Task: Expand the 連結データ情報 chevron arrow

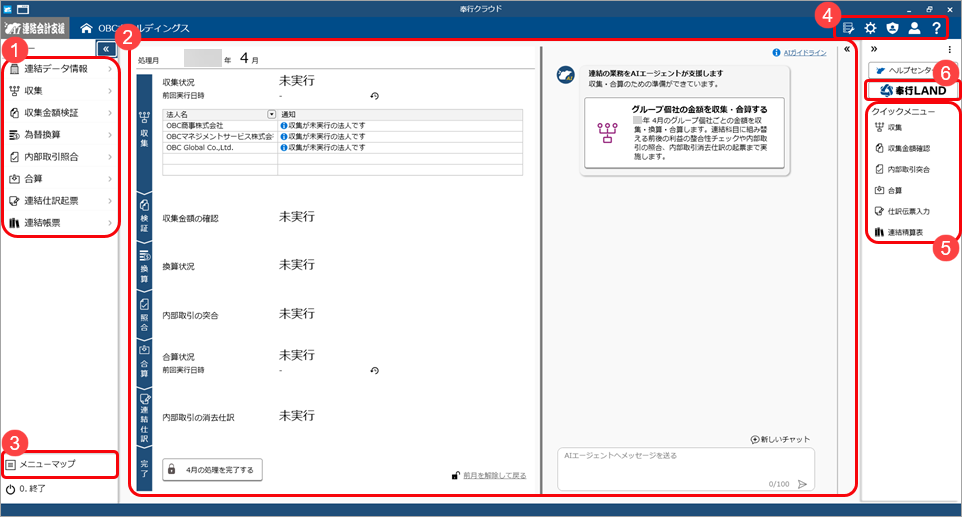Action: 110,69
